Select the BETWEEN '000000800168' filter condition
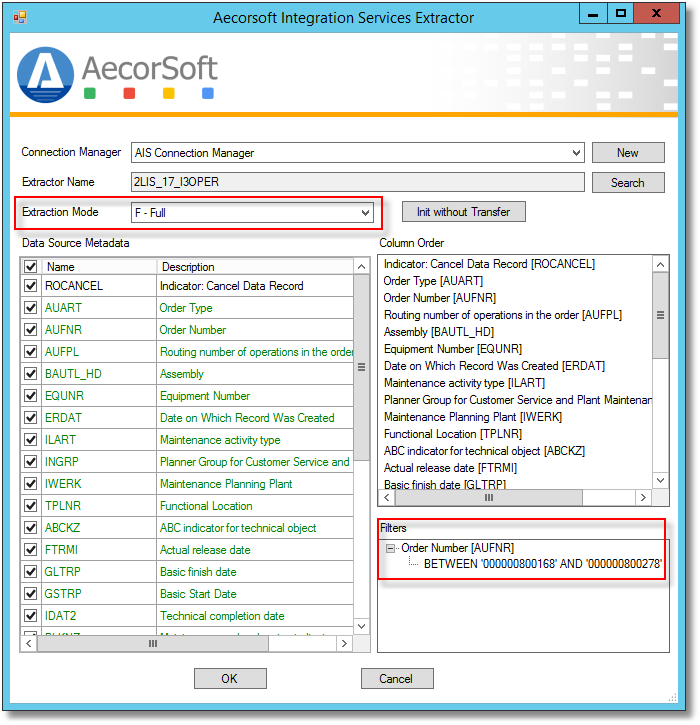700x725 pixels. coord(543,564)
